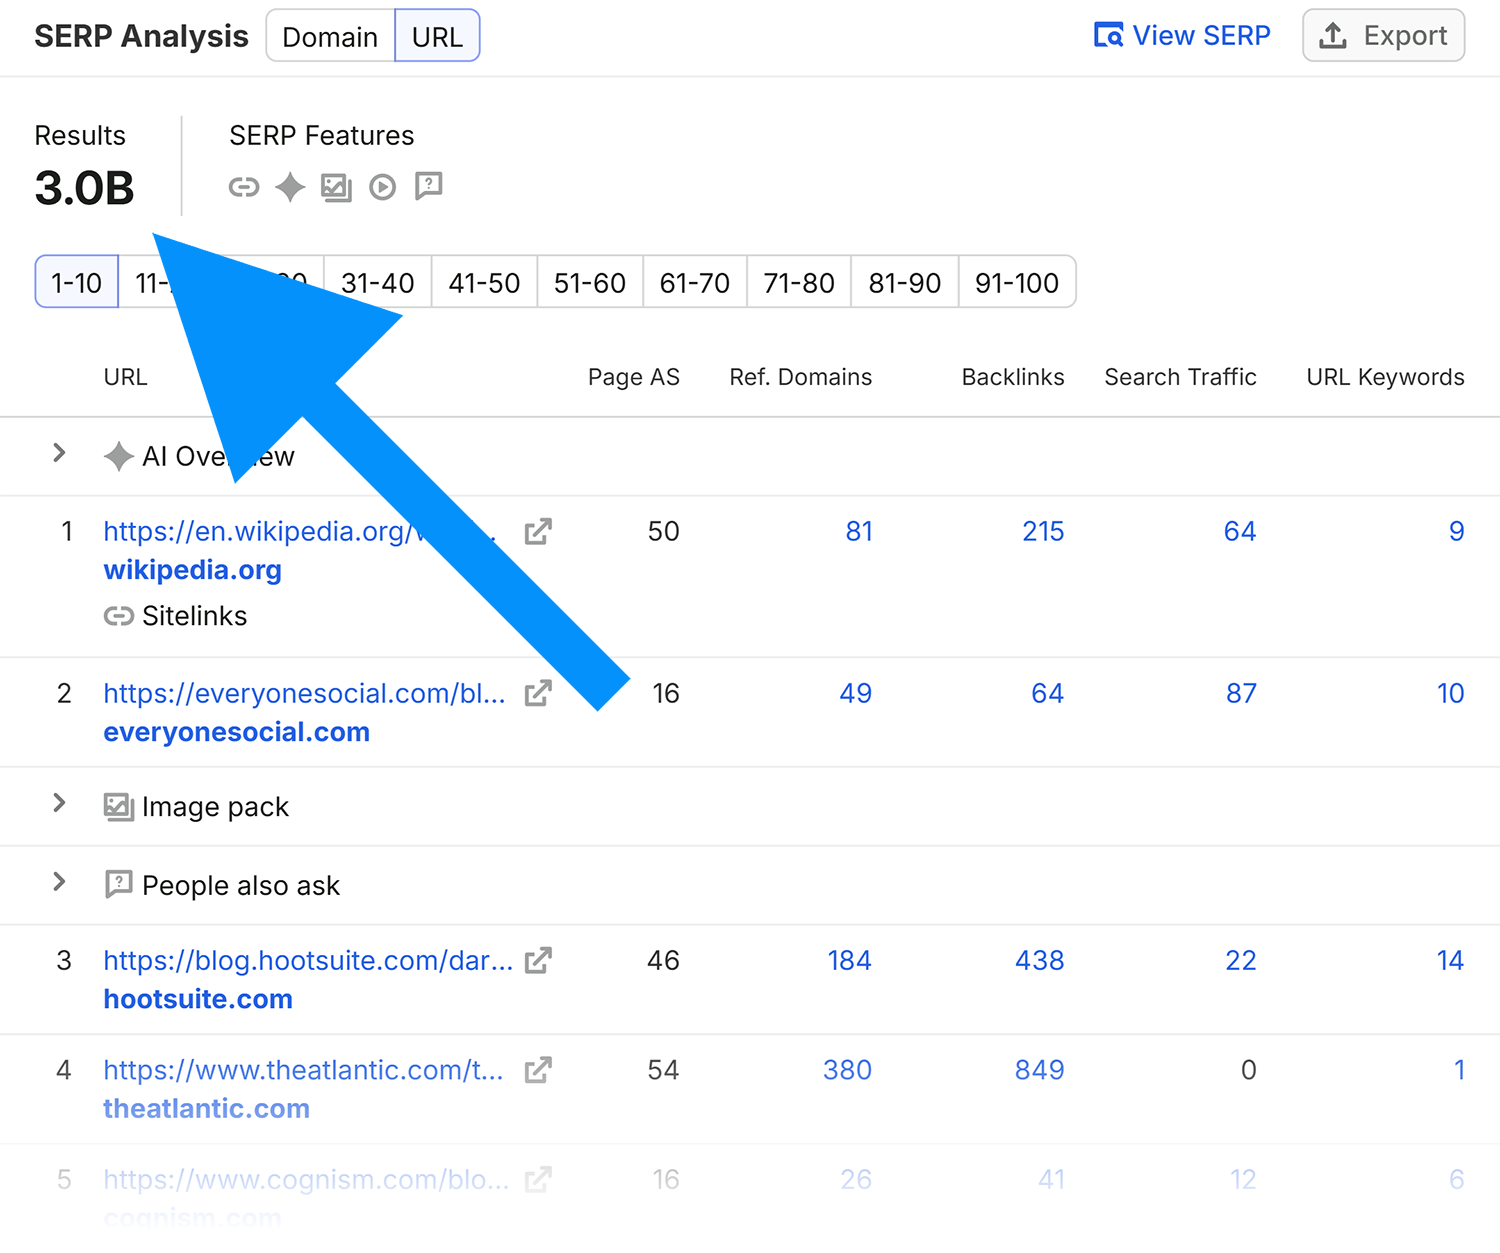
Task: Open the wikipedia.org domain link
Action: (193, 570)
